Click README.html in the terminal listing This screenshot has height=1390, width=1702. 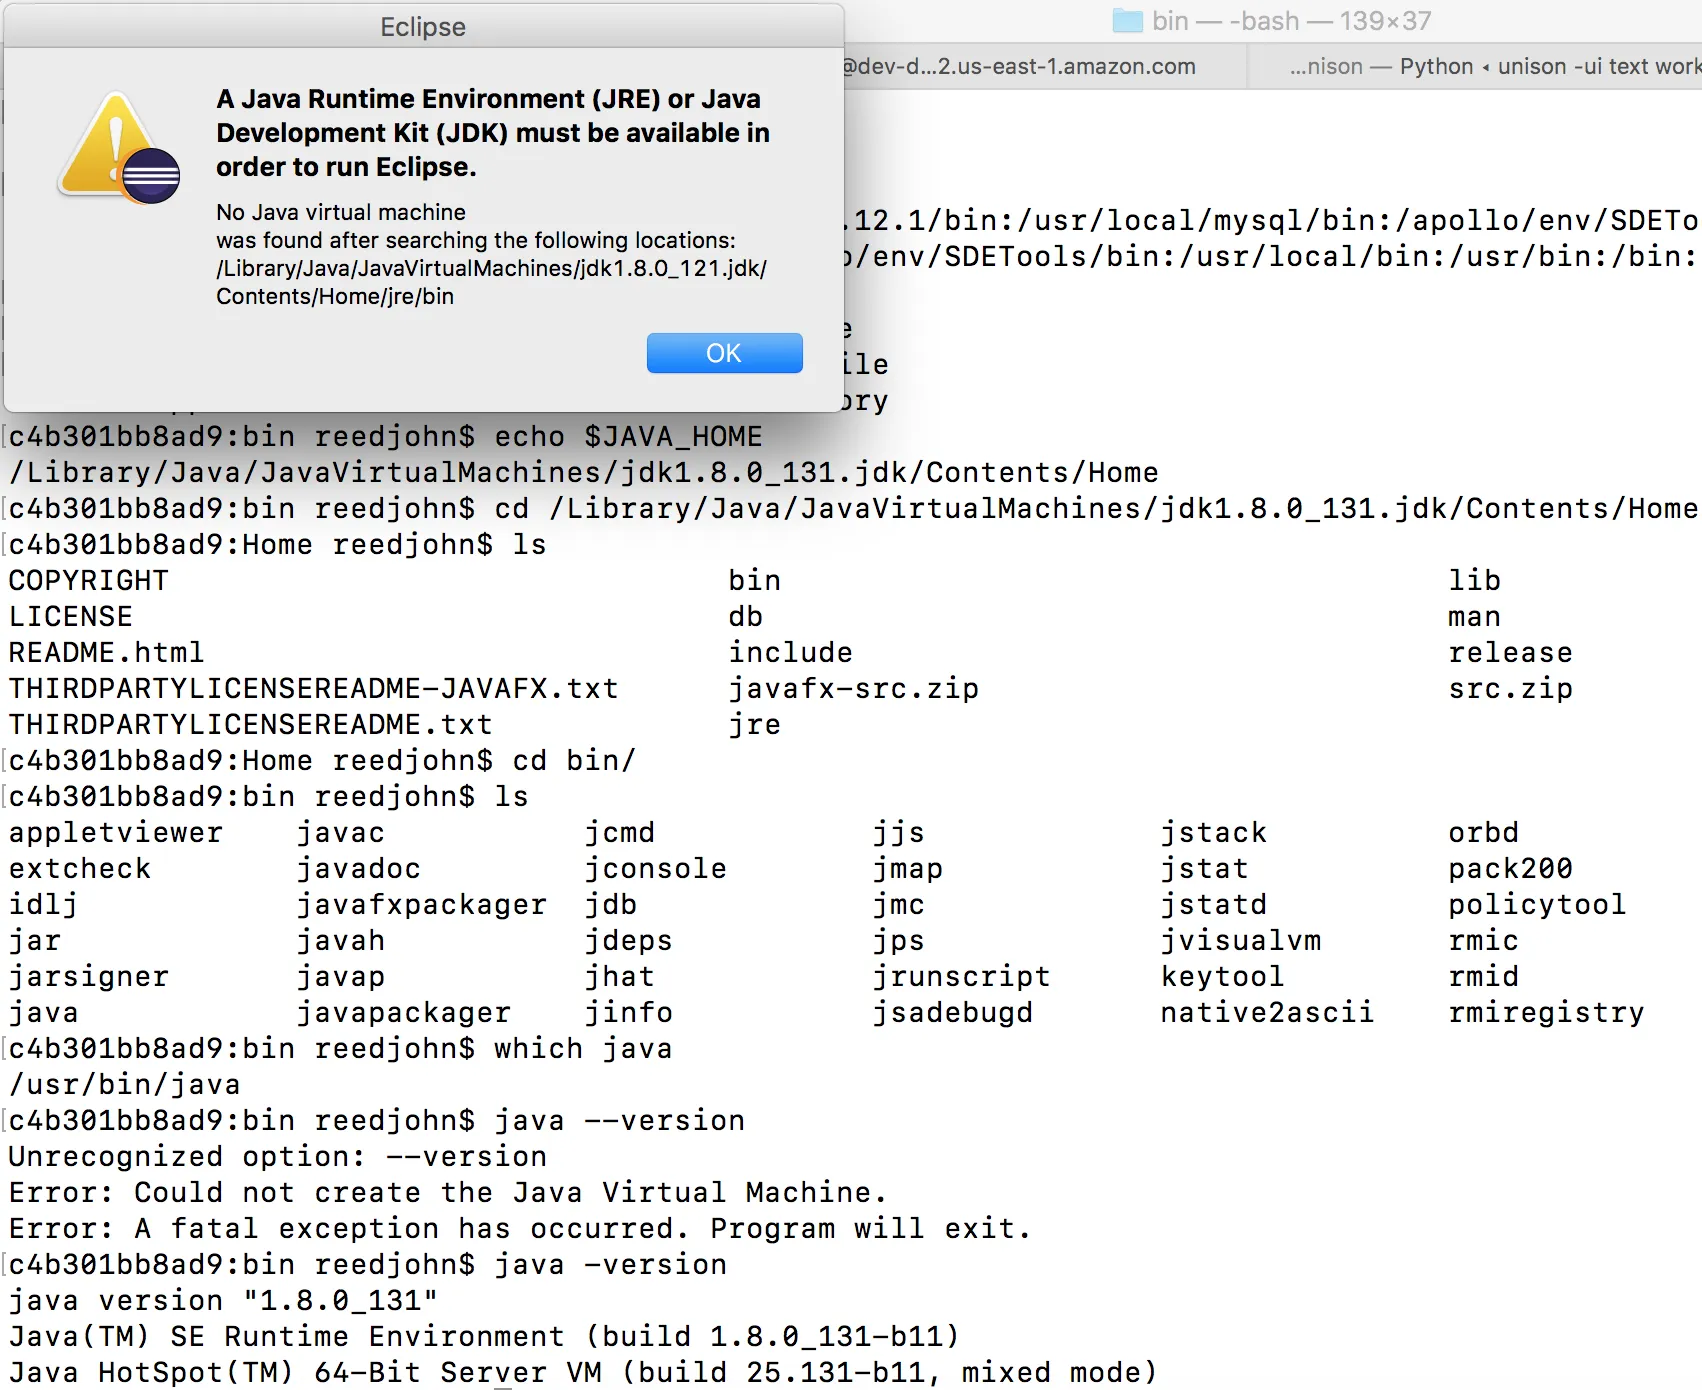click(x=107, y=653)
